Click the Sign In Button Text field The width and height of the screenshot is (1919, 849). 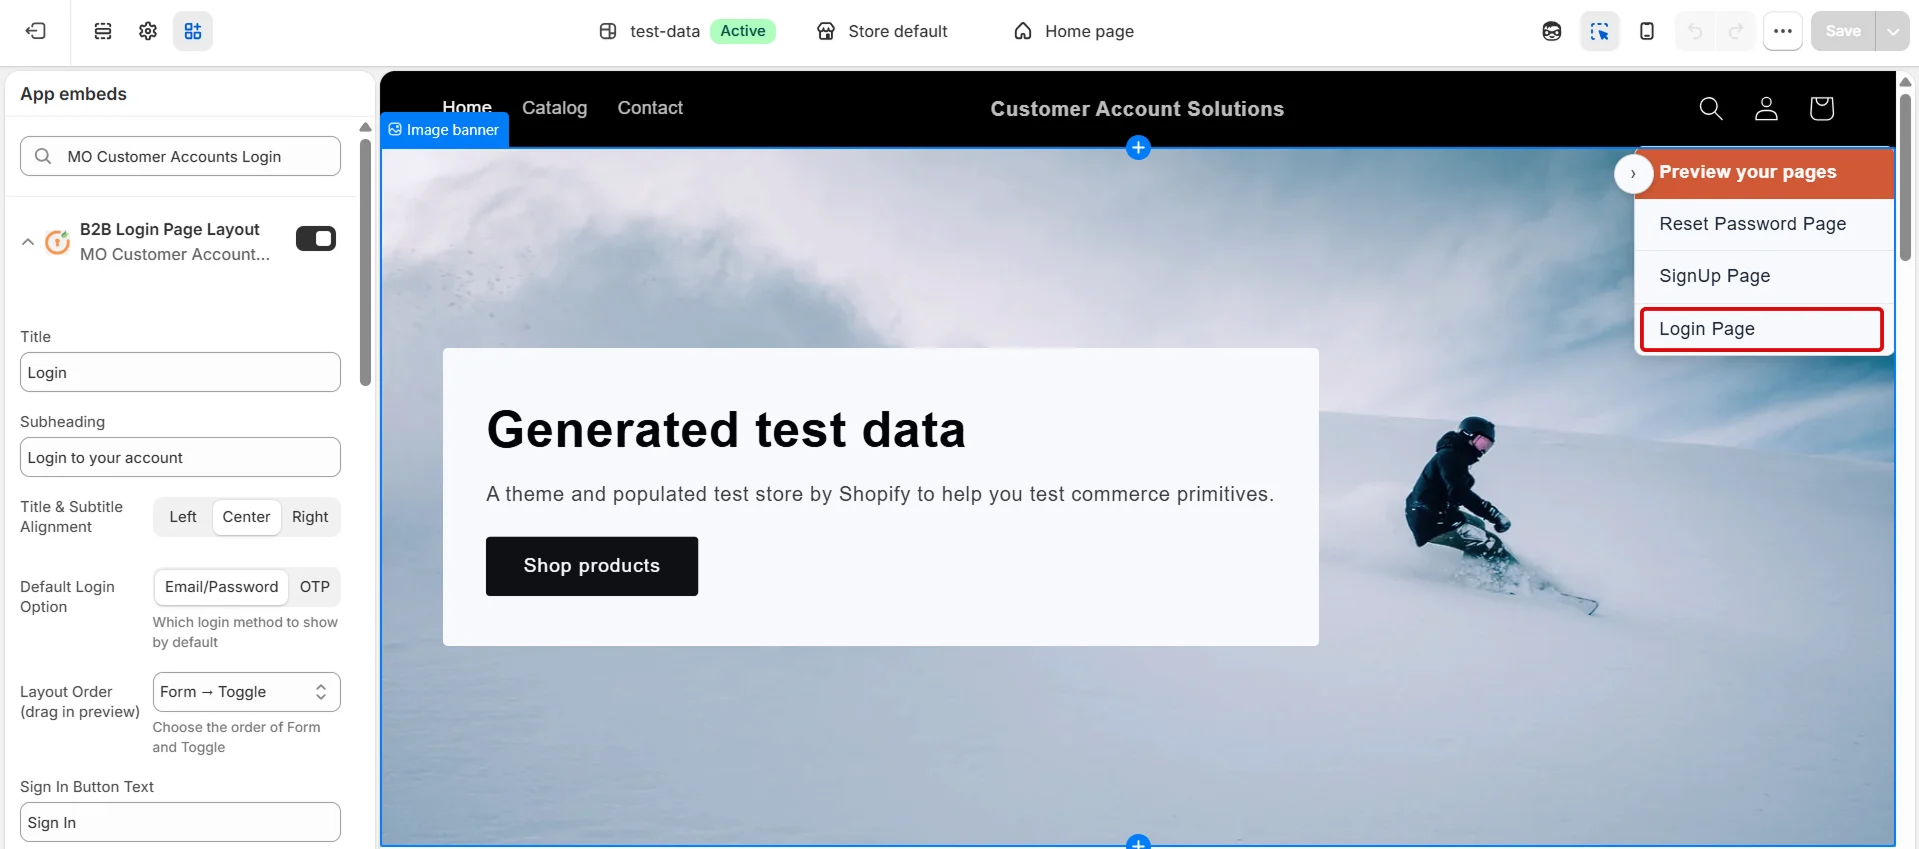click(x=180, y=822)
